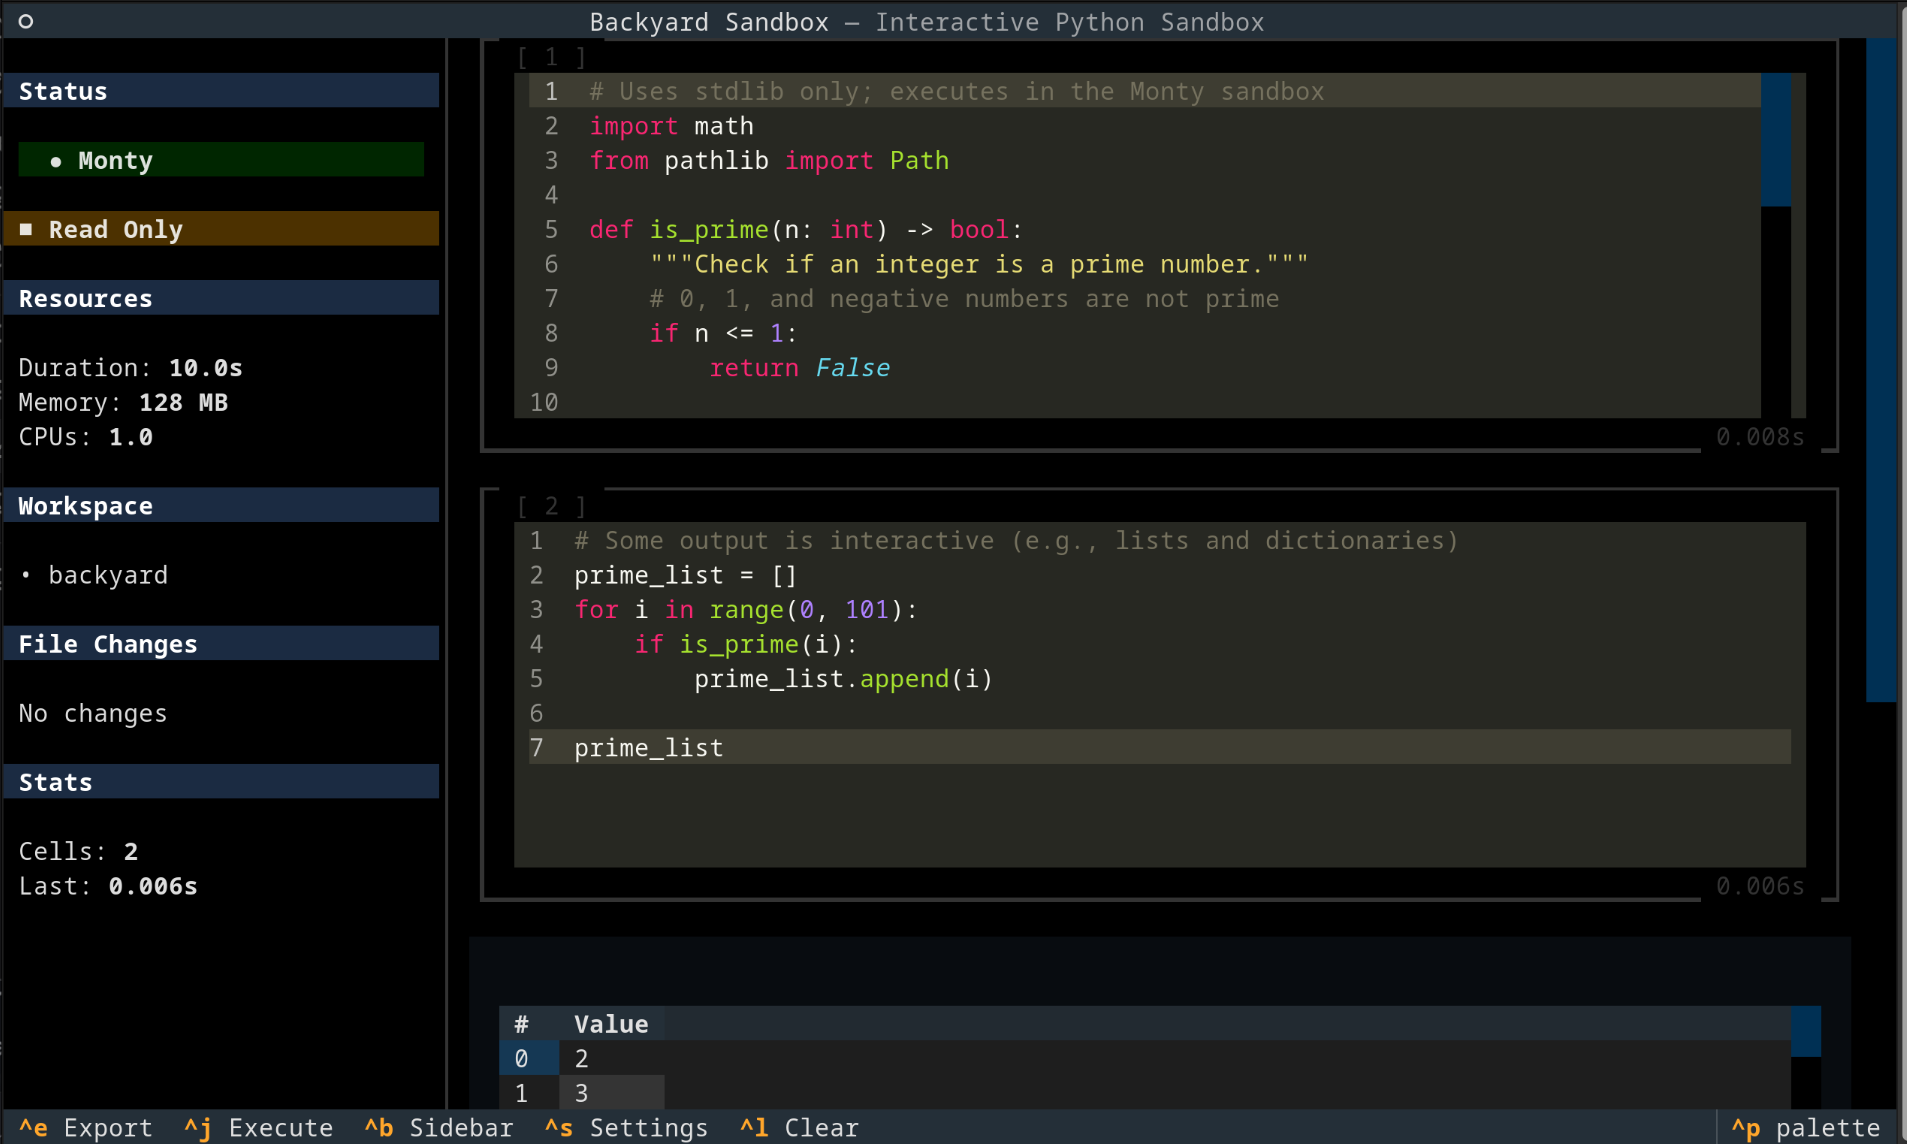This screenshot has height=1144, width=1907.
Task: Click the cell [ 1 ] label
Action: click(551, 57)
